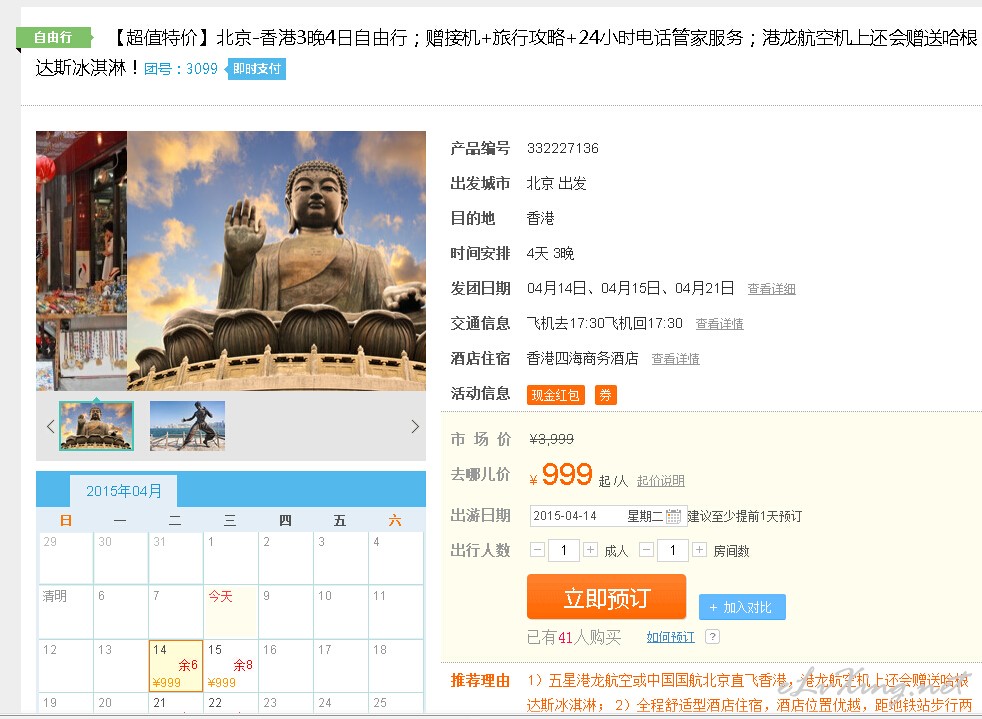Open 查看详情 link for hotel accommodation
982x719 pixels.
click(x=675, y=359)
